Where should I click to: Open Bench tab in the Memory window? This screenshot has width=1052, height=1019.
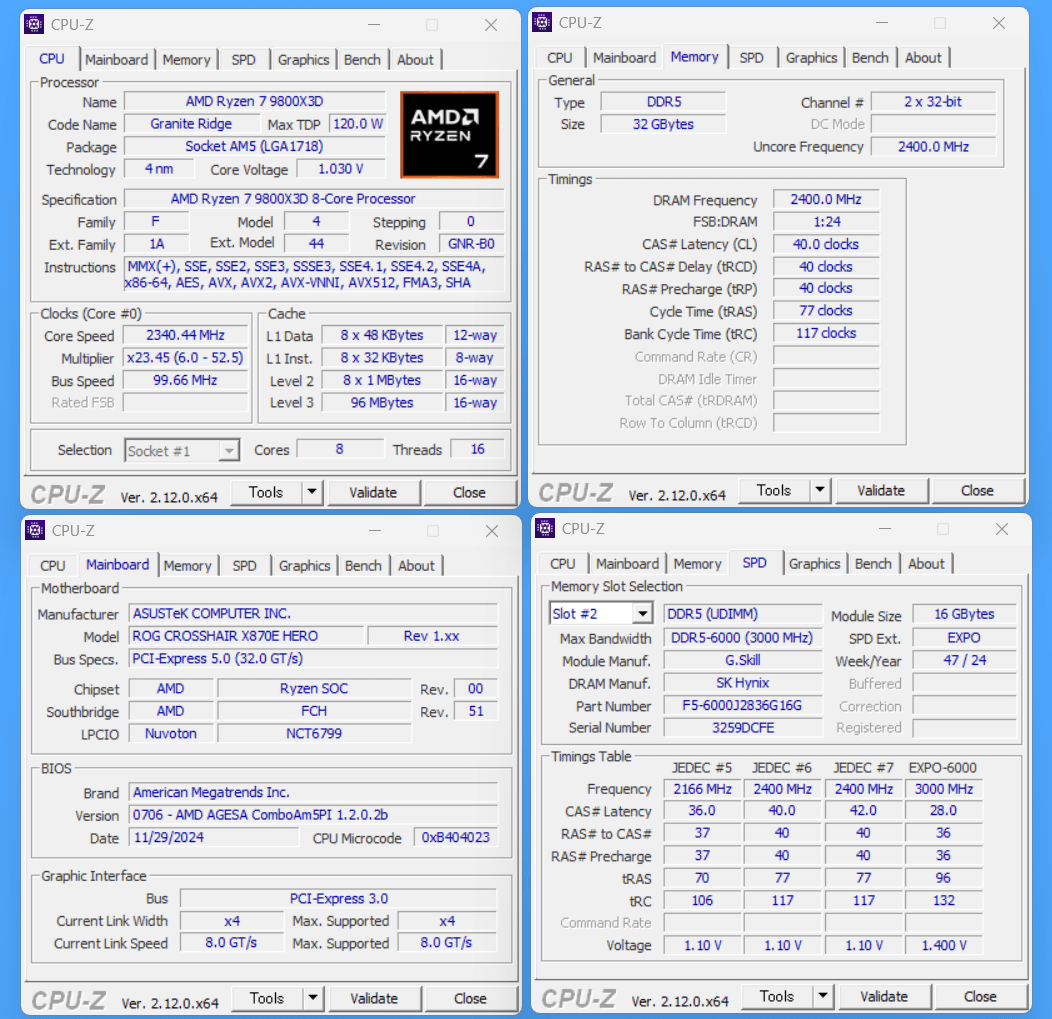870,57
